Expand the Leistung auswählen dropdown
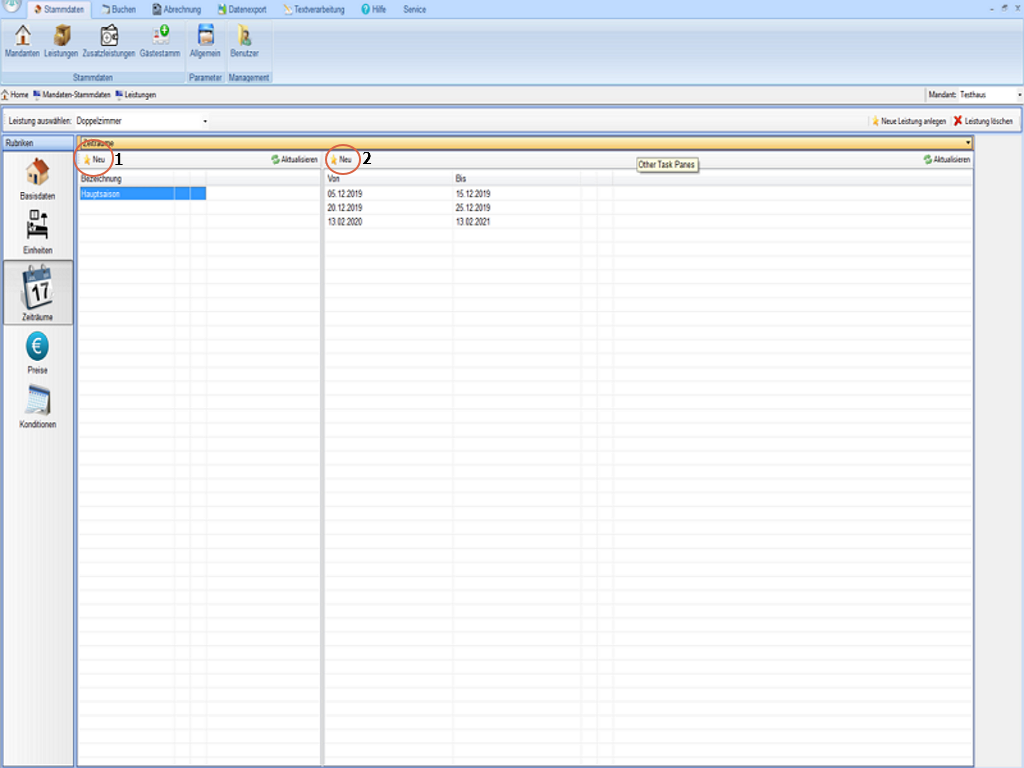Screen dimensions: 1024x768 click(205, 121)
